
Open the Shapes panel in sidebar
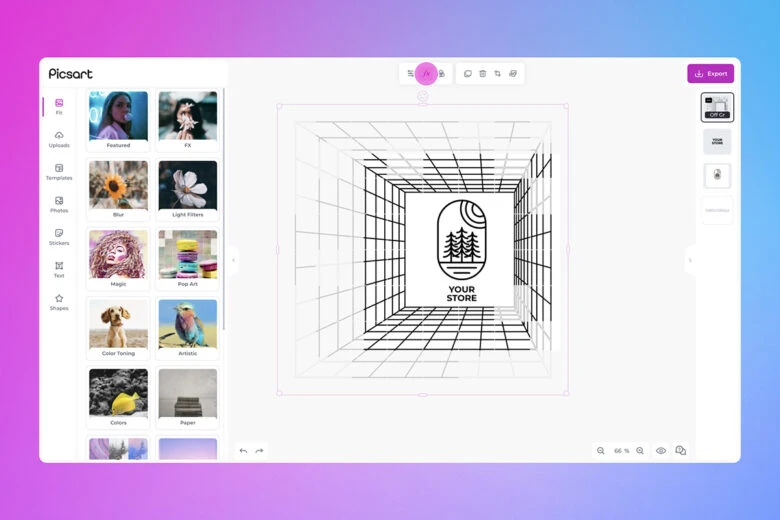[59, 302]
